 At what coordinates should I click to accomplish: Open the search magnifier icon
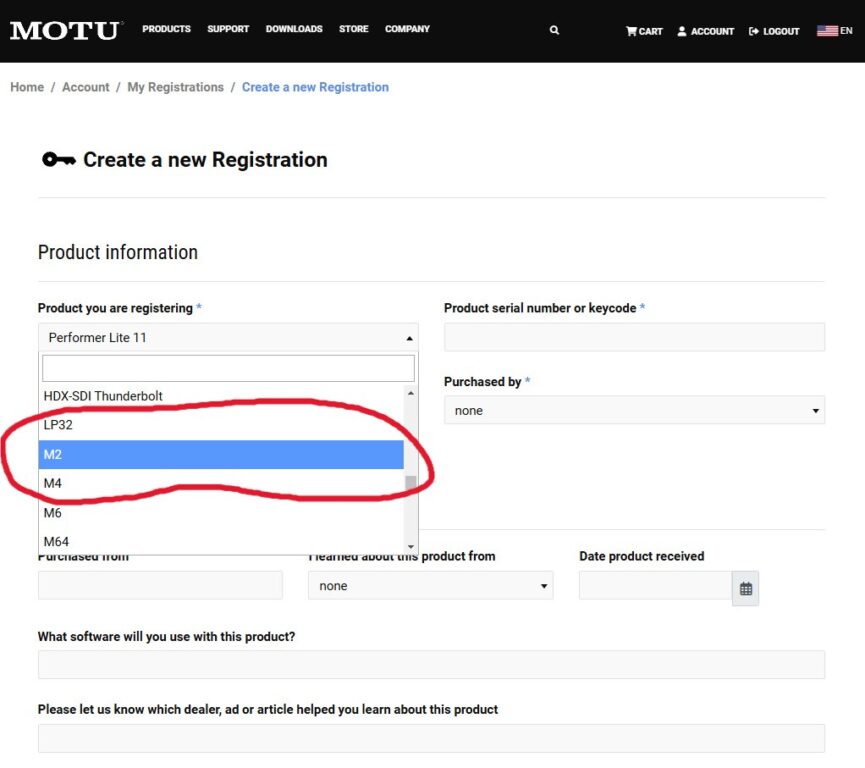(x=554, y=30)
